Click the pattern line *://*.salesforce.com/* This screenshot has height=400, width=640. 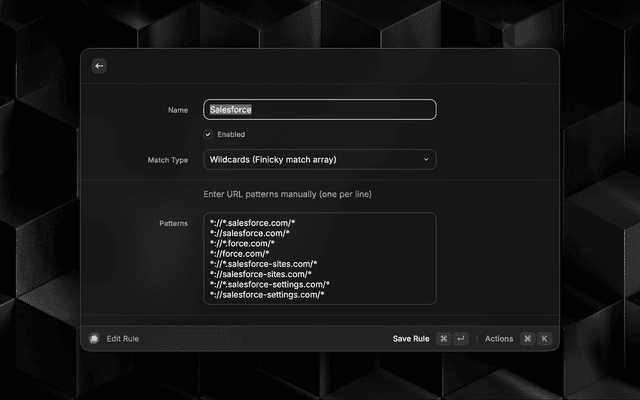pyautogui.click(x=252, y=223)
